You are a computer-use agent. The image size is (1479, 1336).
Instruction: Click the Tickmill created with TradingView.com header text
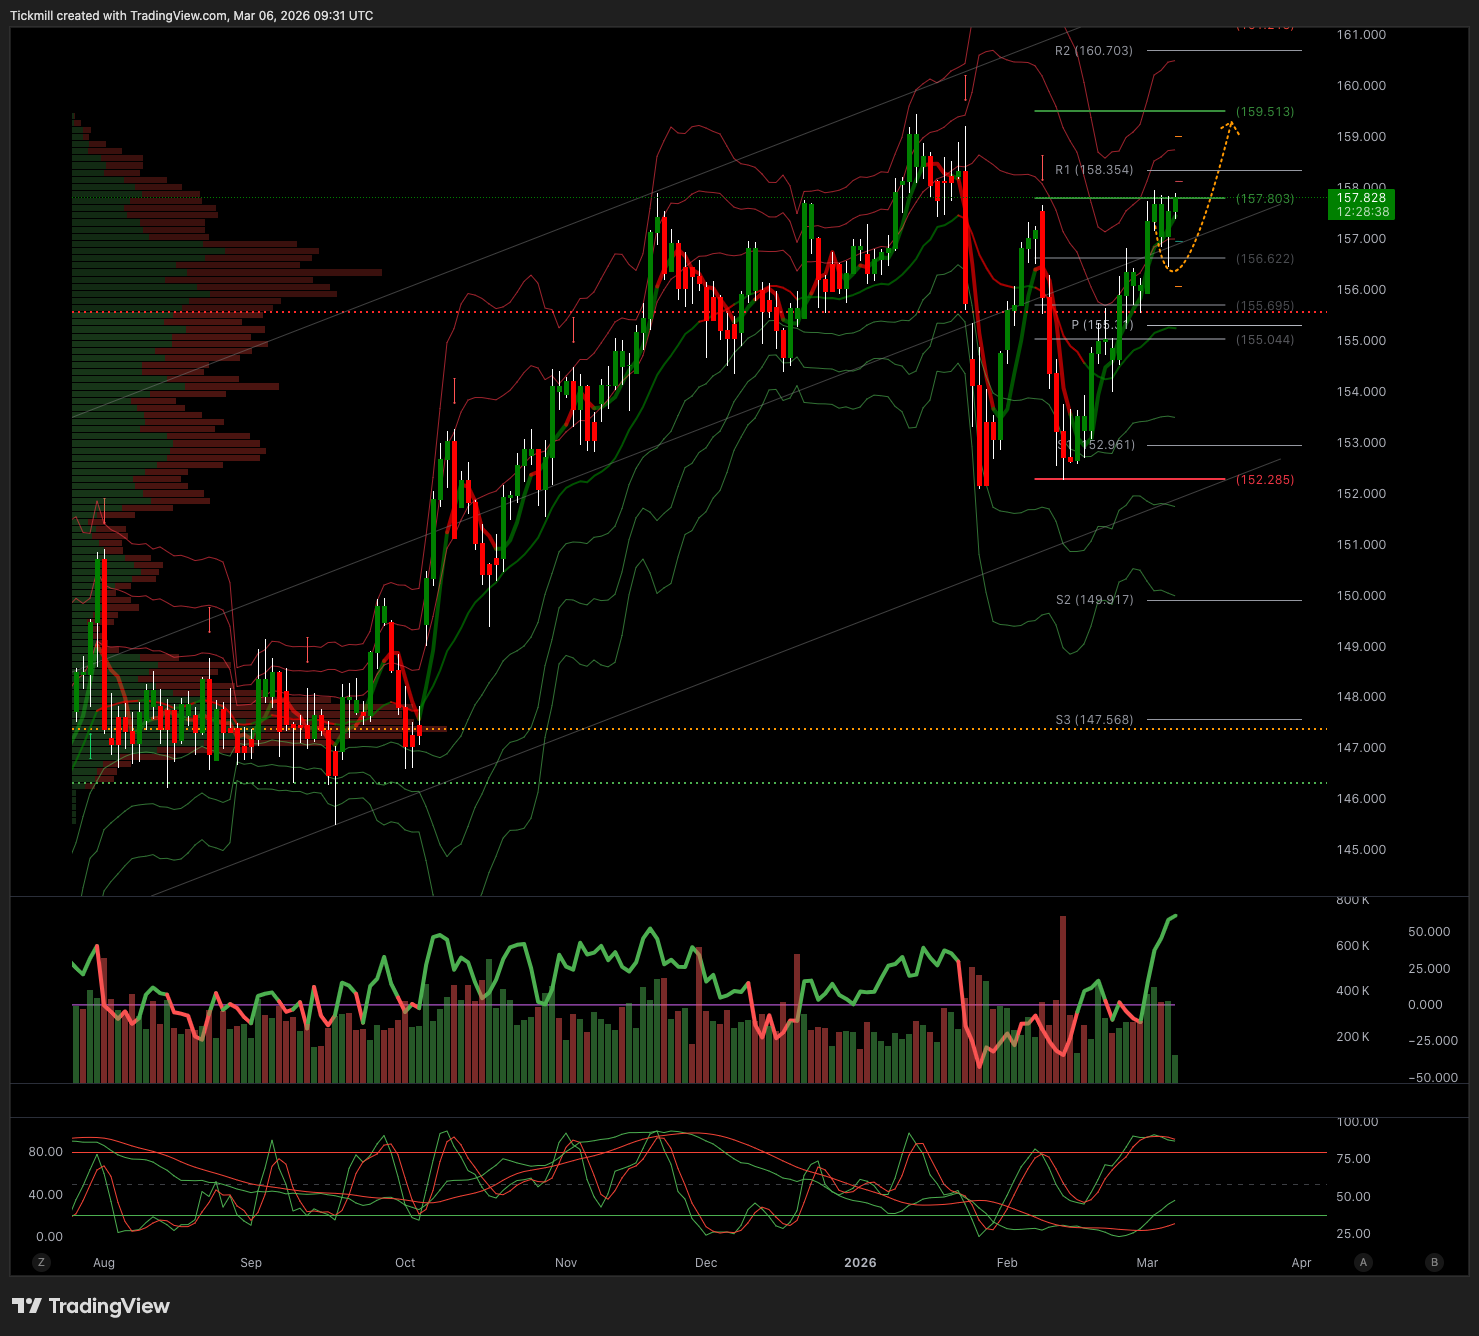(191, 16)
